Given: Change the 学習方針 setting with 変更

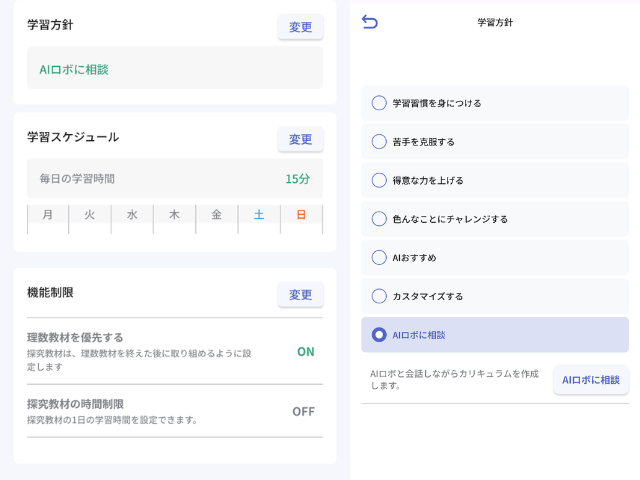Looking at the screenshot, I should (x=300, y=27).
